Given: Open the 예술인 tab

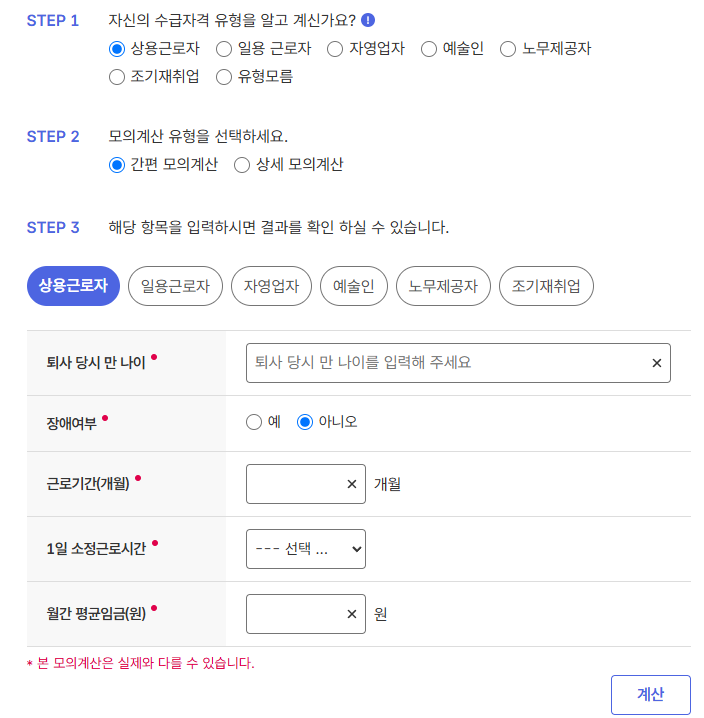Looking at the screenshot, I should (354, 286).
